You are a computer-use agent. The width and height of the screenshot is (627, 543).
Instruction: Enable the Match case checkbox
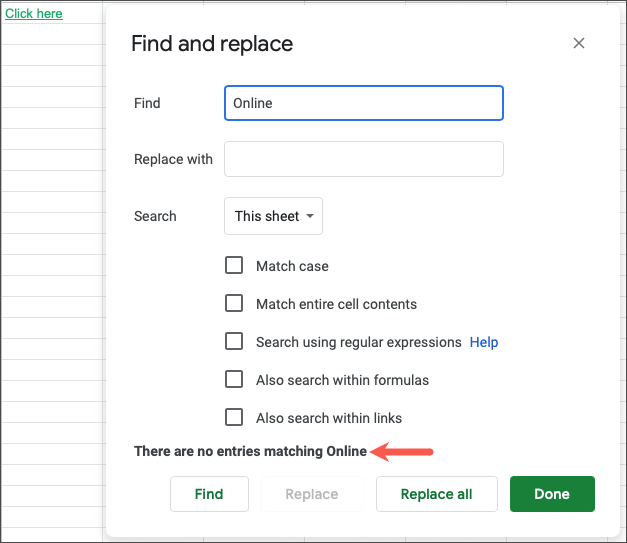point(234,266)
